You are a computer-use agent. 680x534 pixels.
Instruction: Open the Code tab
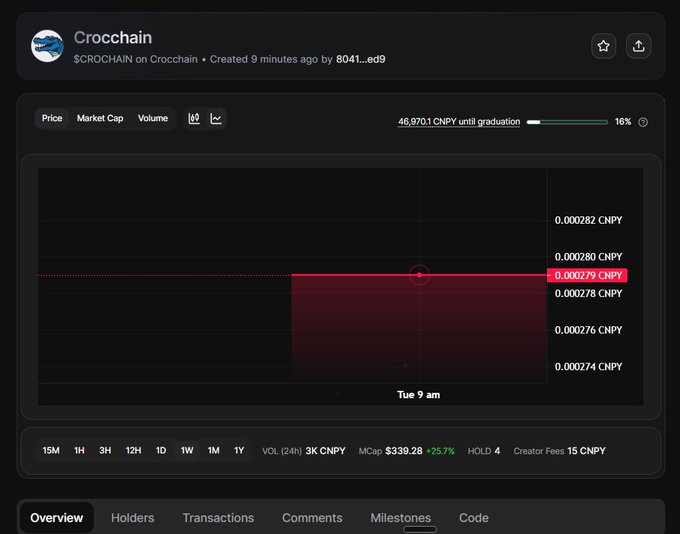click(474, 518)
